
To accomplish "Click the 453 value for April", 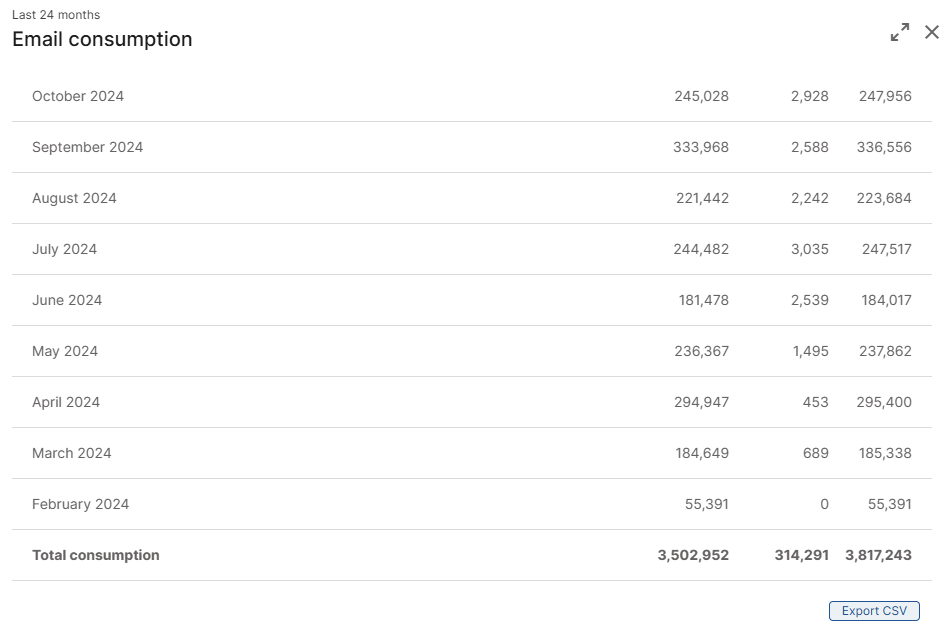I will point(815,402).
